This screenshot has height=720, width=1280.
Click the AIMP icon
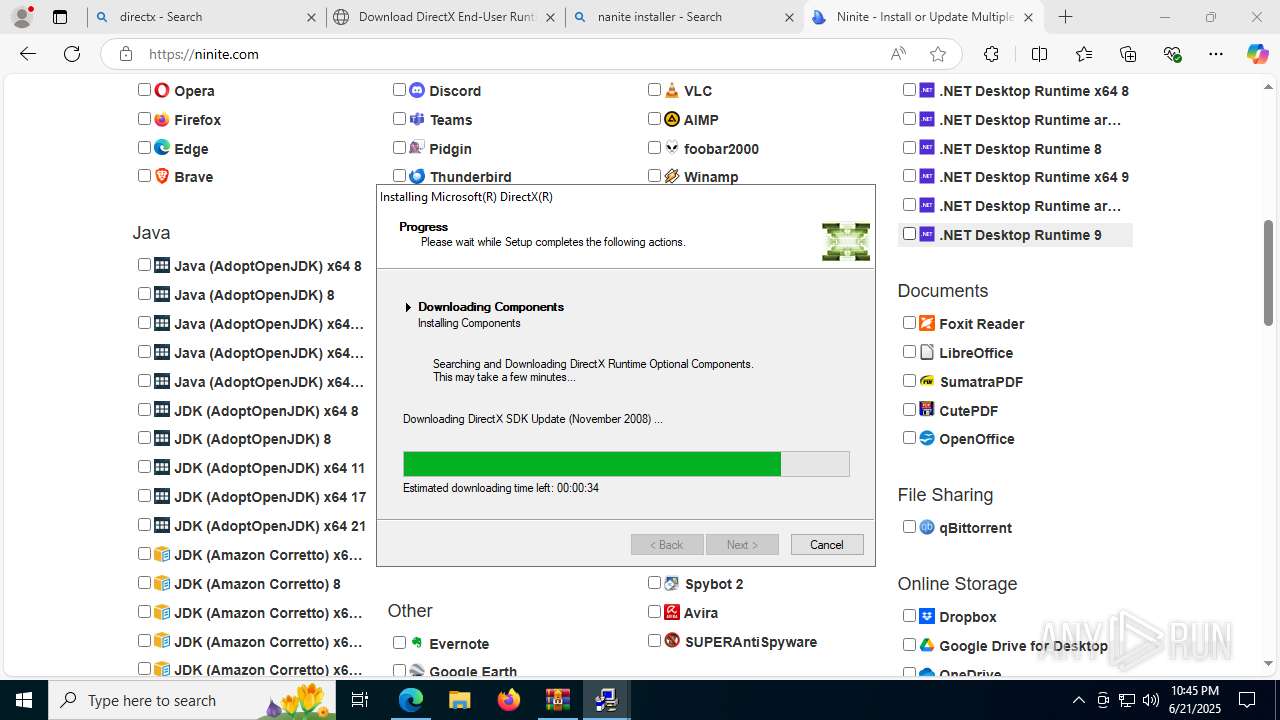(x=672, y=119)
